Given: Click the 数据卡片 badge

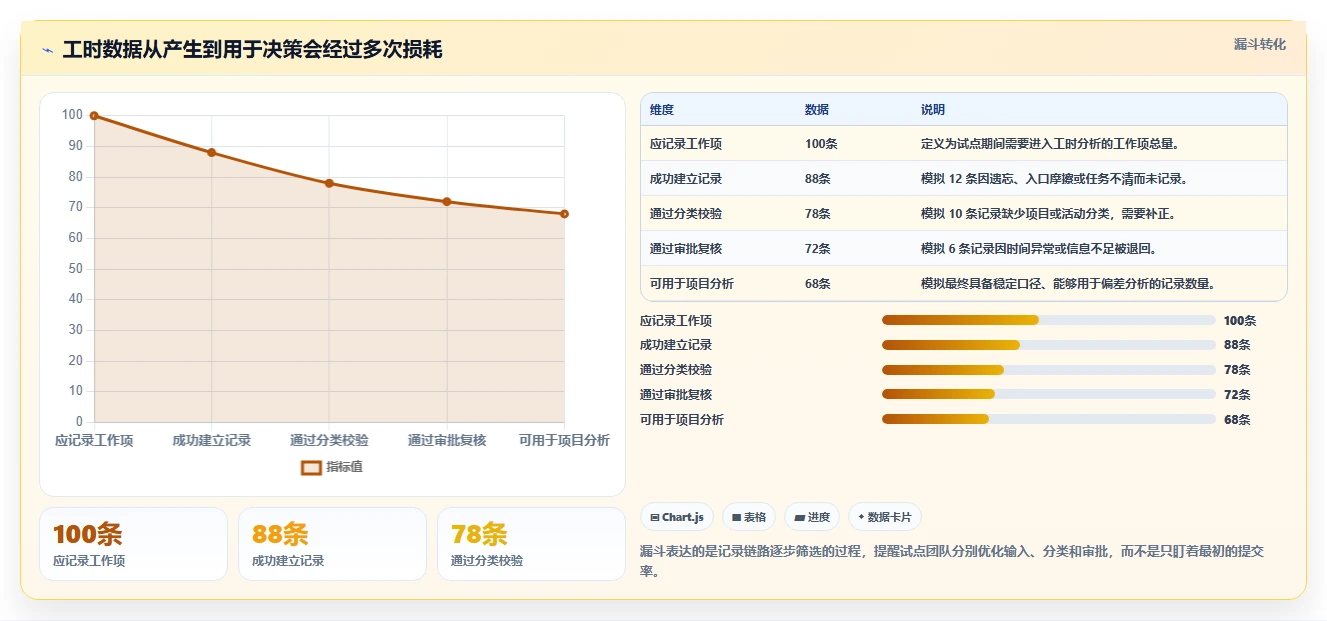Looking at the screenshot, I should (885, 517).
